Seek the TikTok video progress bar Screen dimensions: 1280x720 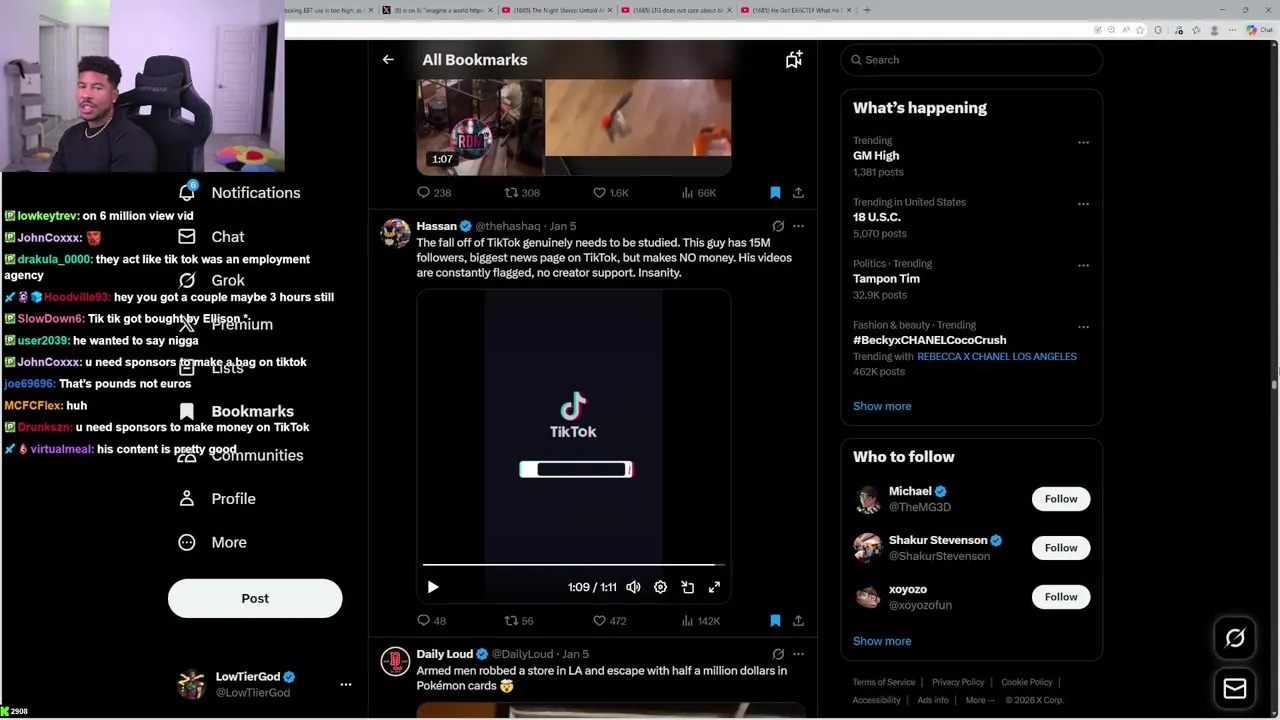coord(573,565)
